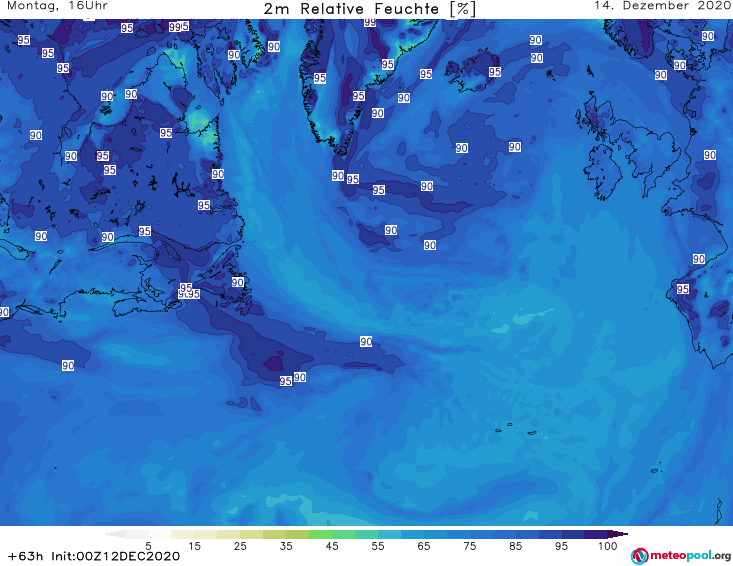Select the '+63h' forecast hour text
Screen dimensions: 733x566
click(x=26, y=556)
